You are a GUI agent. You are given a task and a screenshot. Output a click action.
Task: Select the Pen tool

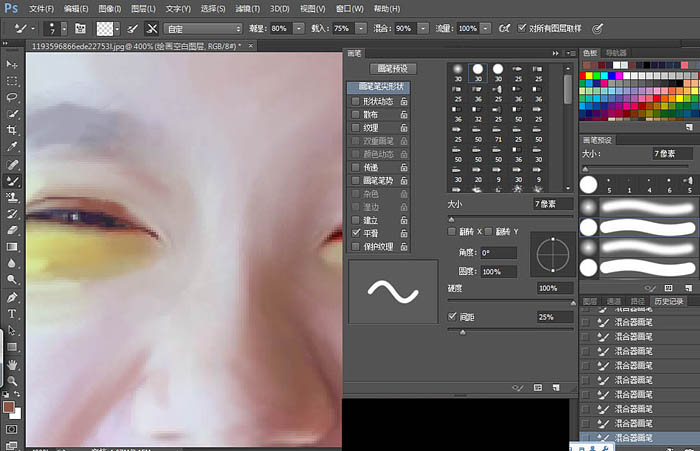point(12,297)
